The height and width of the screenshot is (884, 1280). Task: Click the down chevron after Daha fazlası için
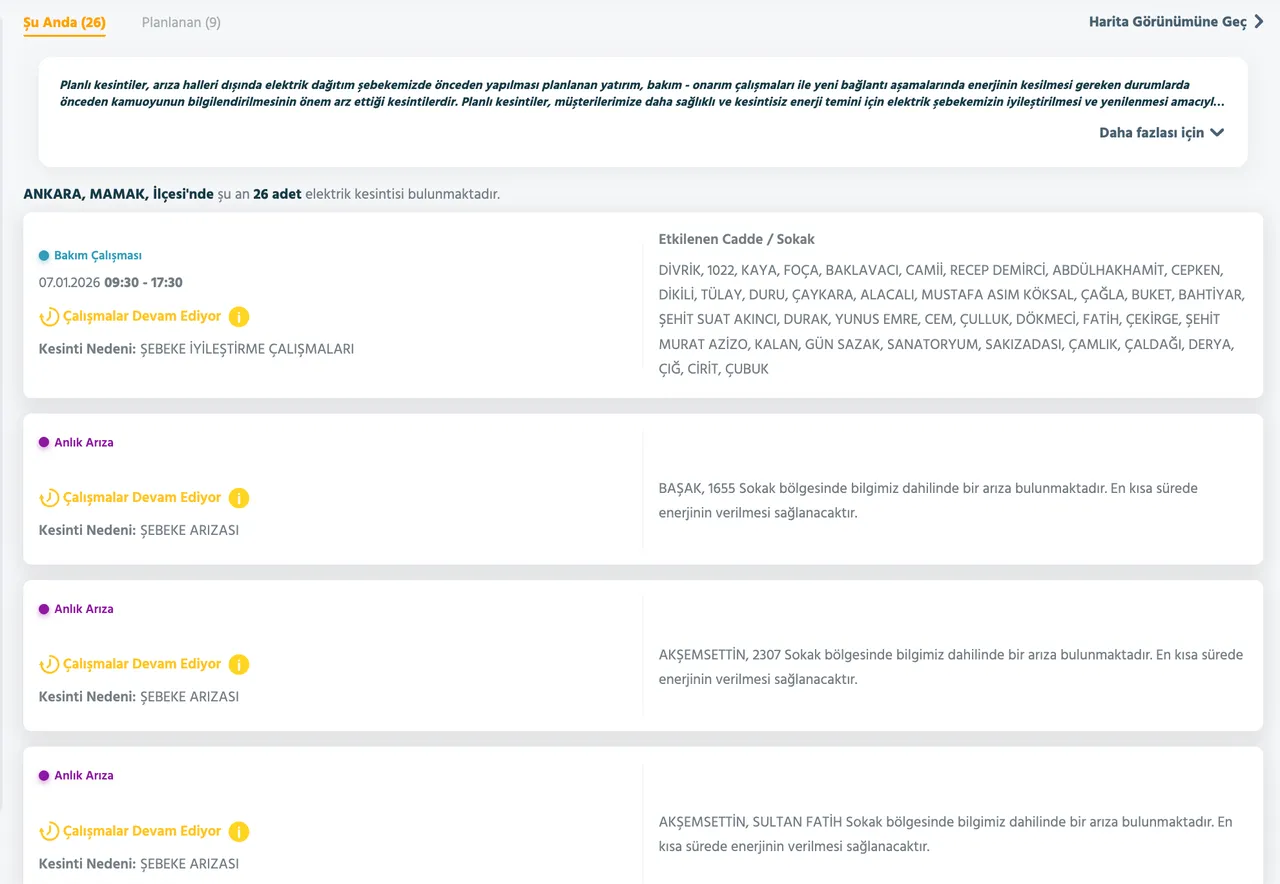(x=1217, y=133)
